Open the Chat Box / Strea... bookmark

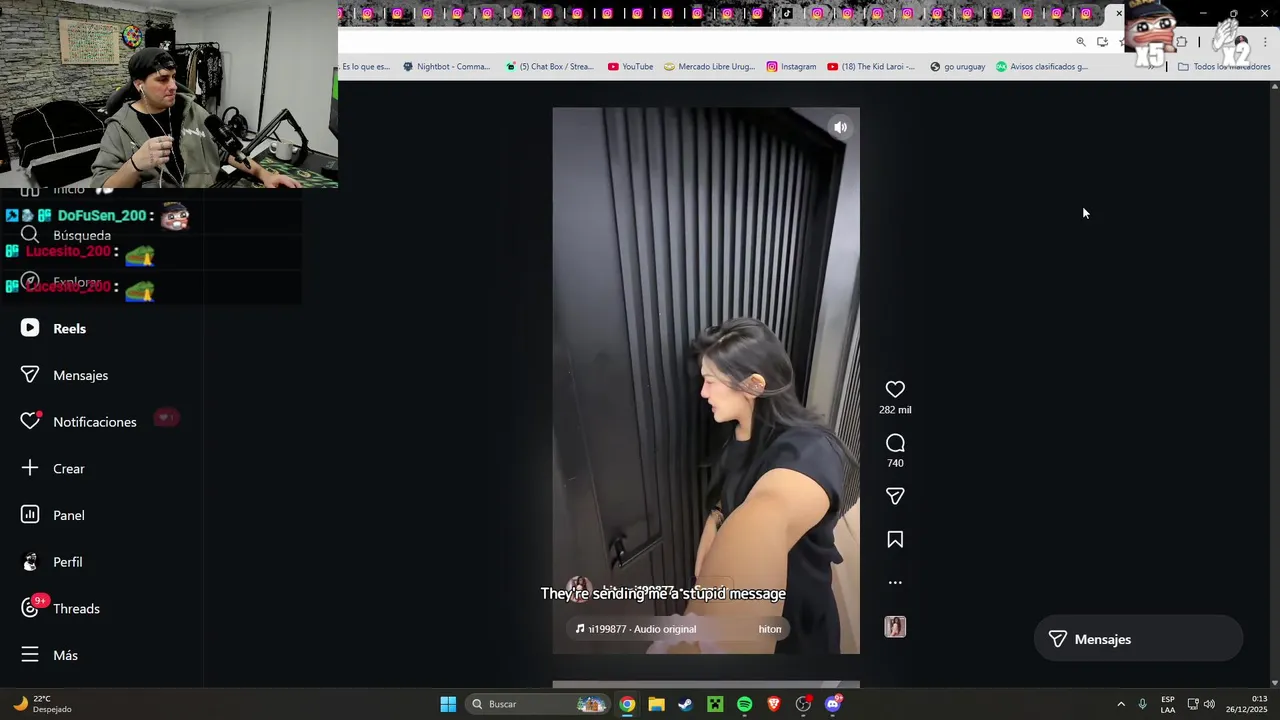coord(549,67)
